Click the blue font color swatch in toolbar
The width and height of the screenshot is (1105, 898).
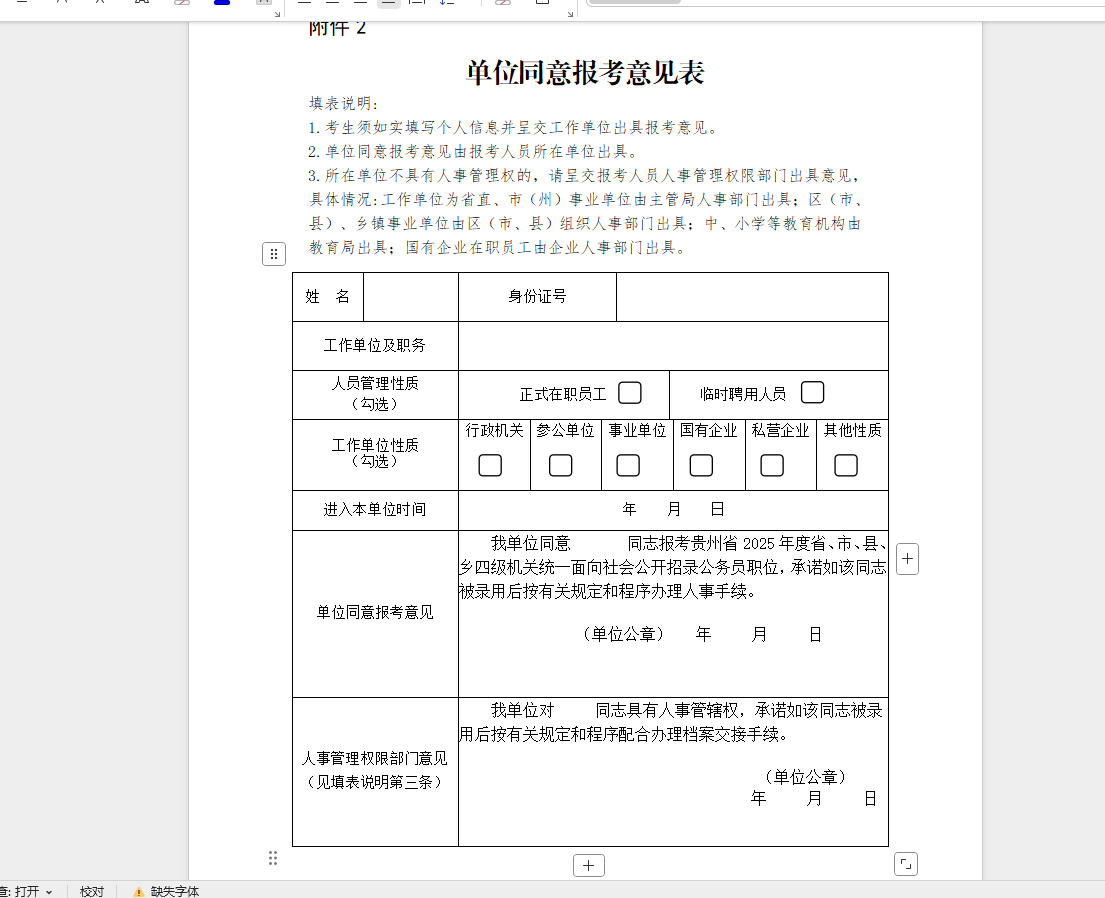[222, 3]
